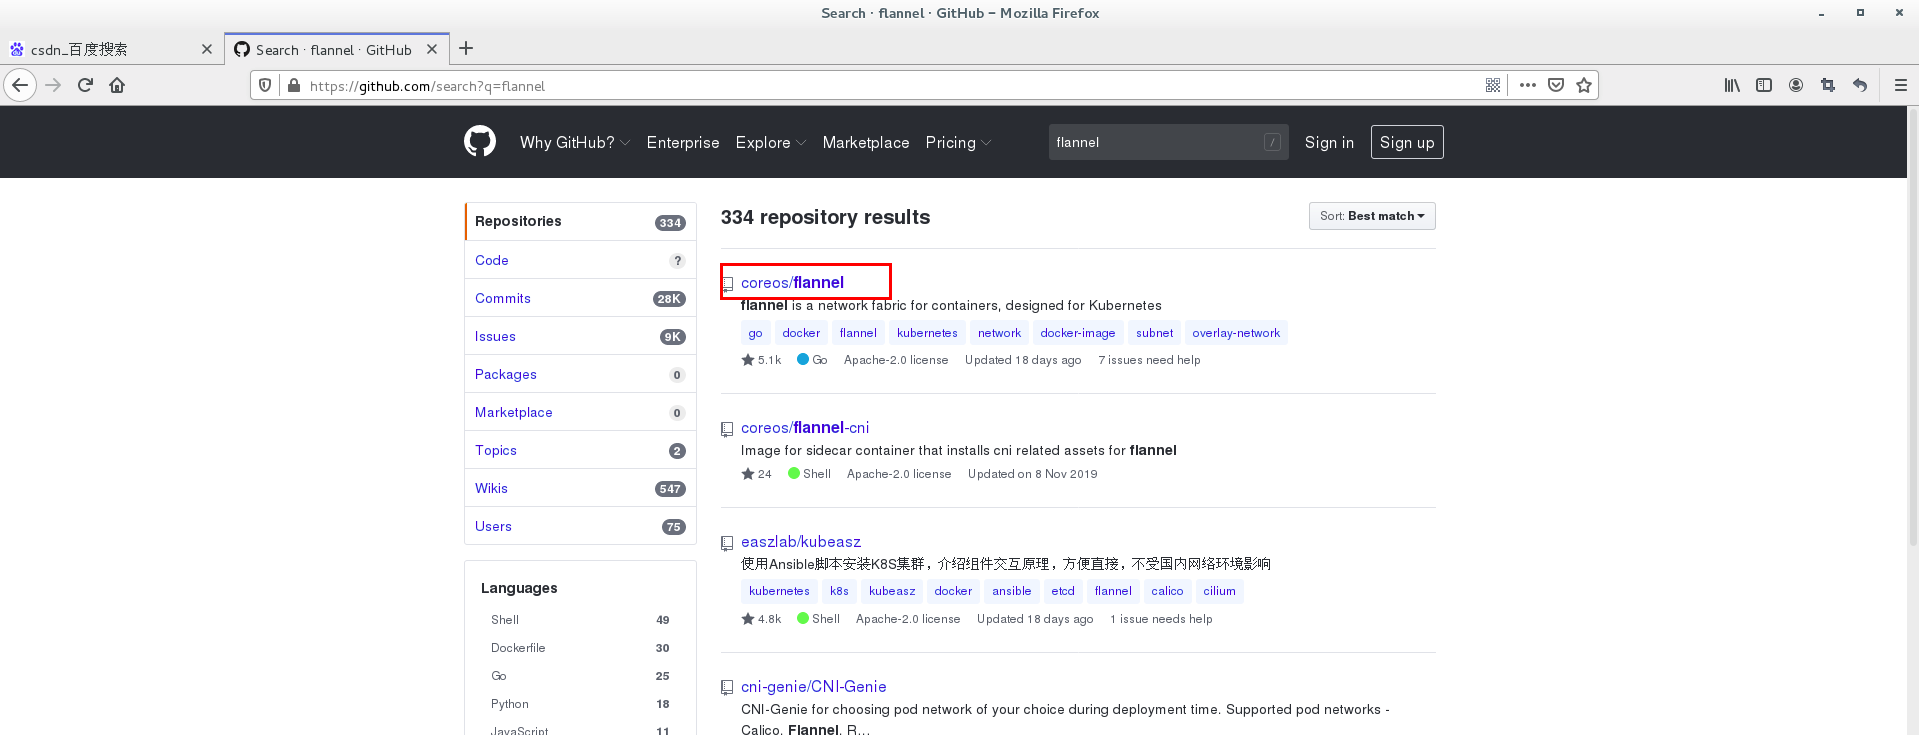Open the Enterprise nav link

[x=683, y=142]
